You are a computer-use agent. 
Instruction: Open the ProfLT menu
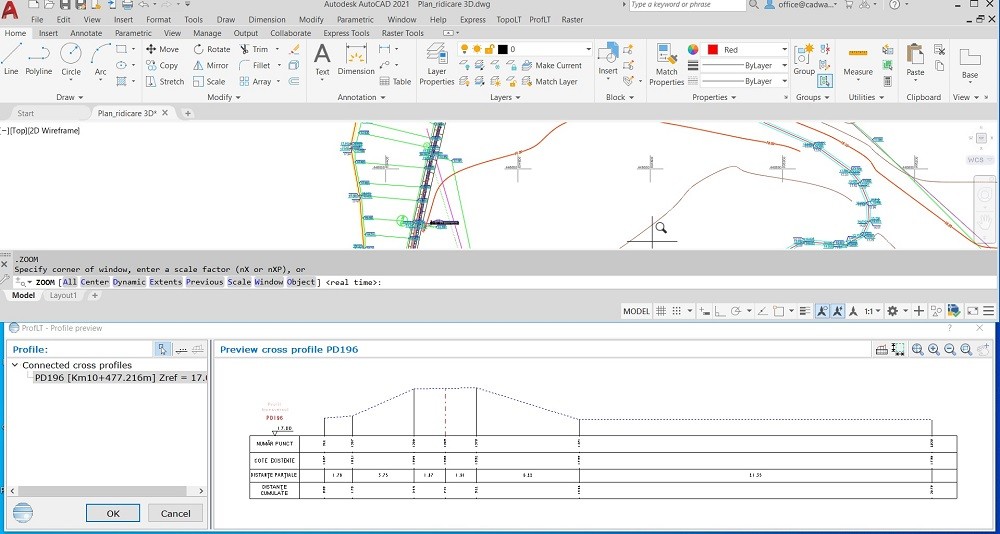pyautogui.click(x=540, y=20)
